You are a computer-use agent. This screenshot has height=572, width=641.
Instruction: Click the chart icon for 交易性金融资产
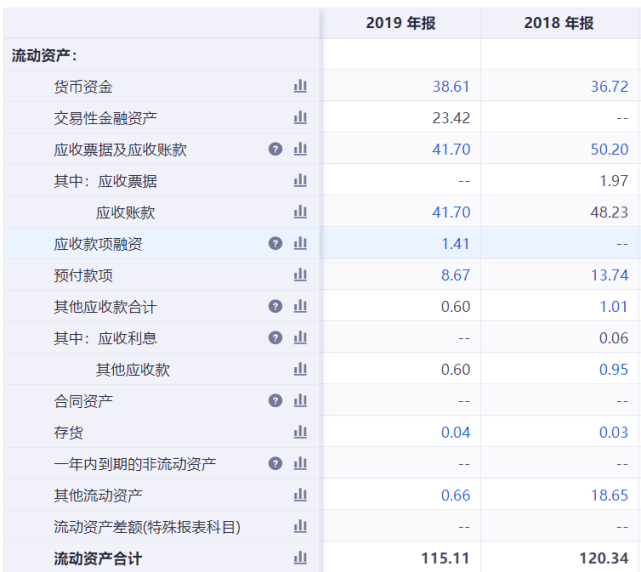click(x=300, y=118)
